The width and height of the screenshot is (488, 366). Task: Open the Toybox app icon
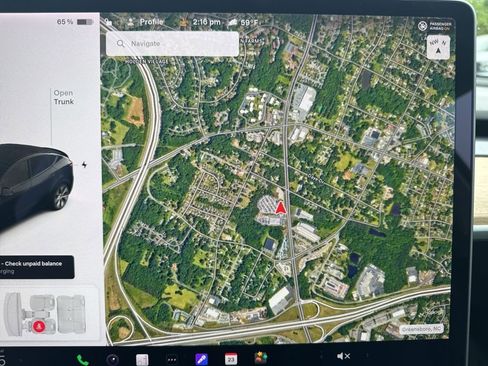pyautogui.click(x=261, y=358)
